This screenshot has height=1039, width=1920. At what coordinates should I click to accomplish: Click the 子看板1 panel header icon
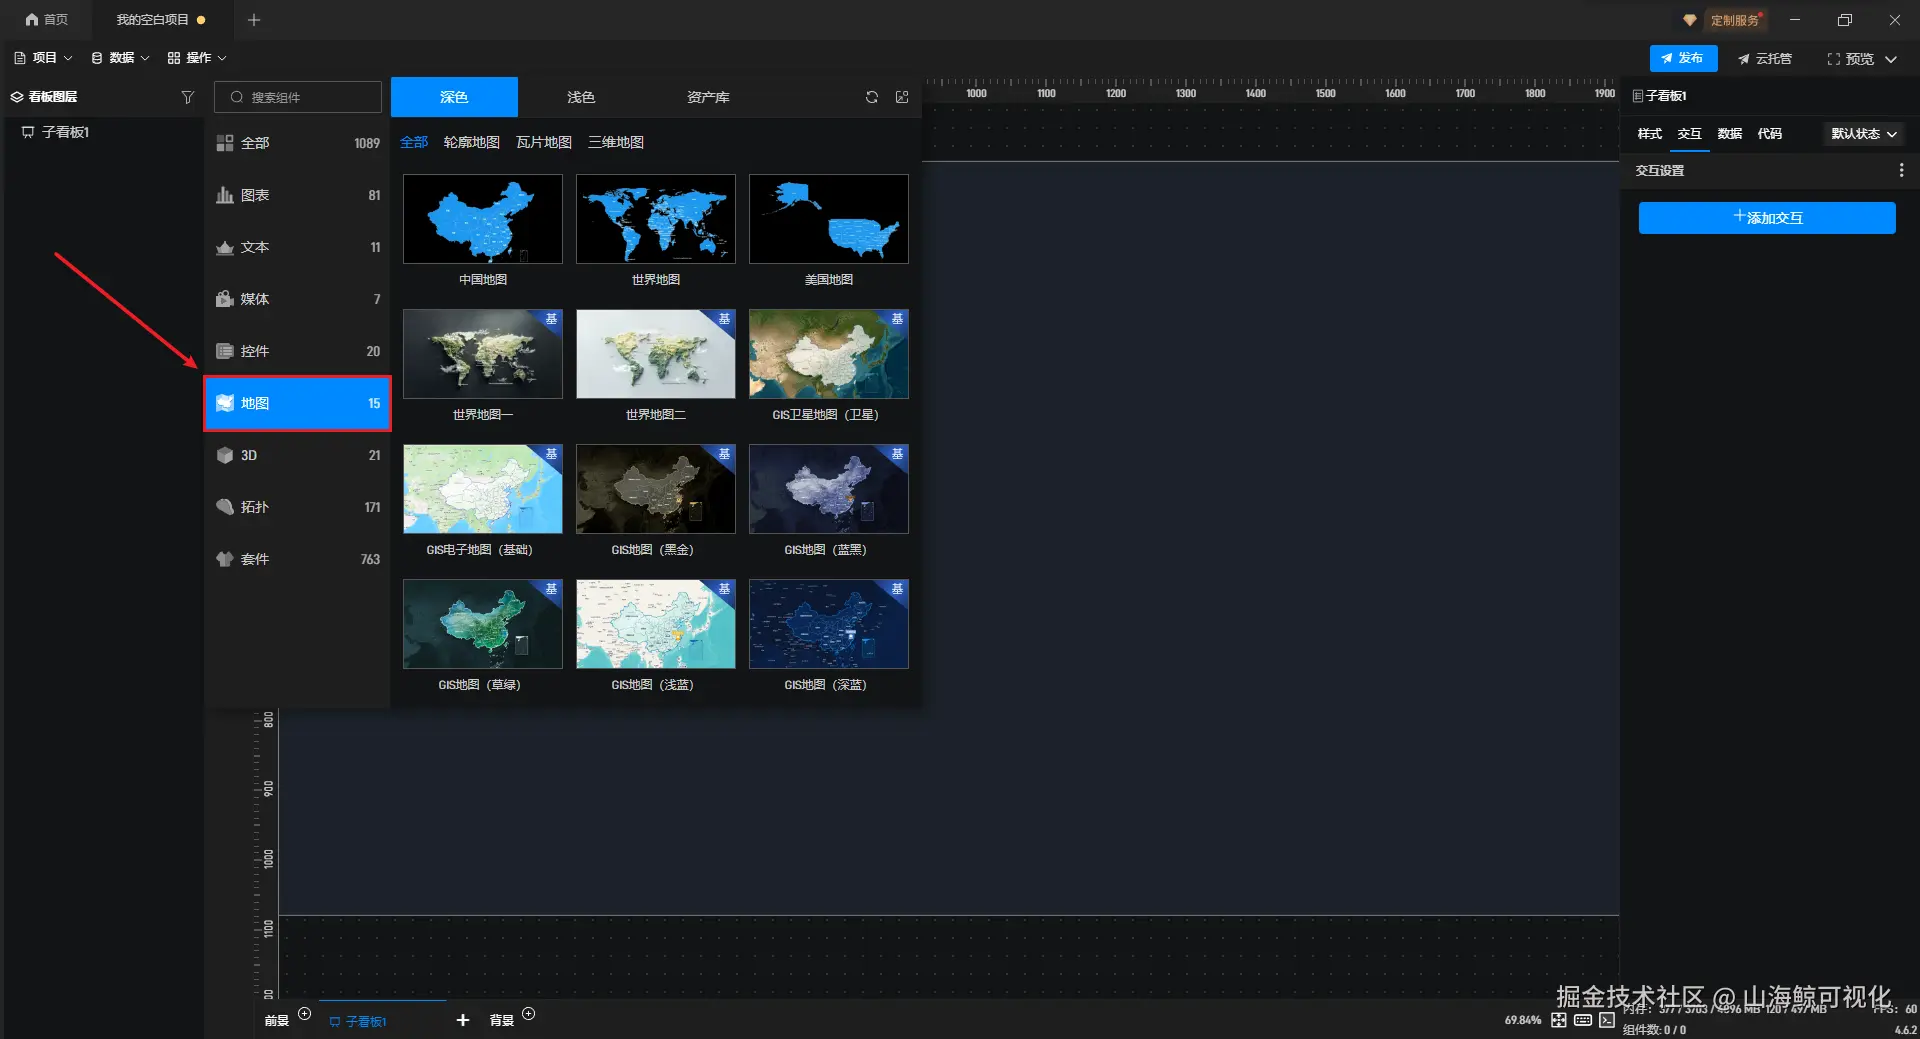tap(1637, 96)
